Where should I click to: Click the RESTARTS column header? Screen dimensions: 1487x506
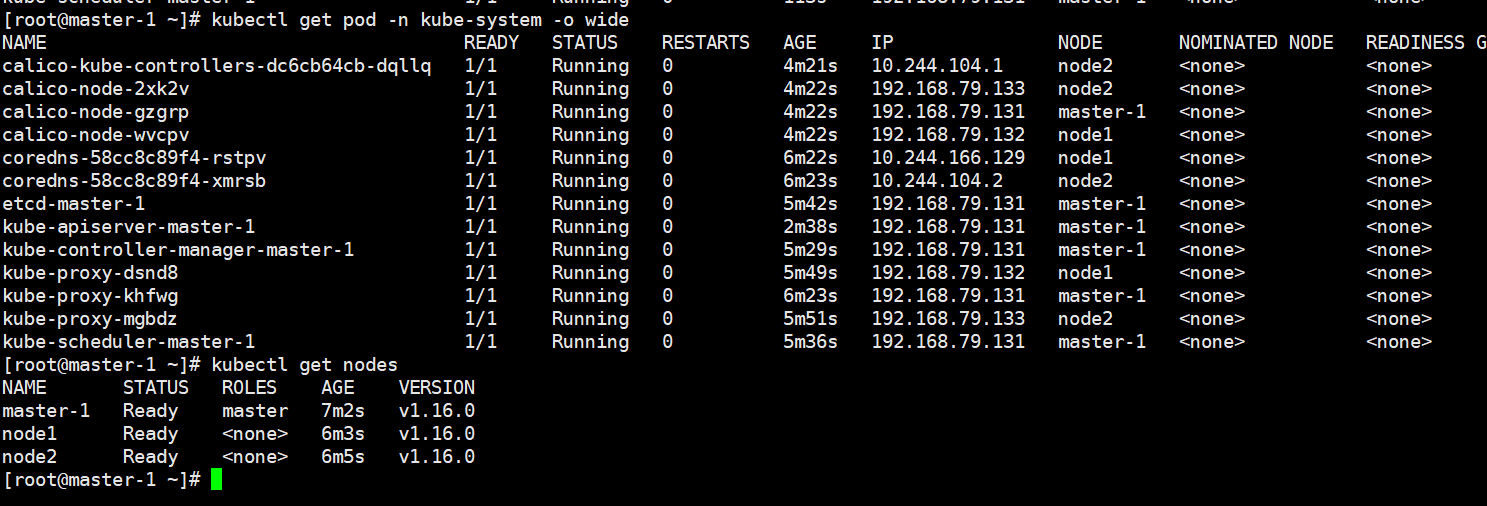[705, 43]
